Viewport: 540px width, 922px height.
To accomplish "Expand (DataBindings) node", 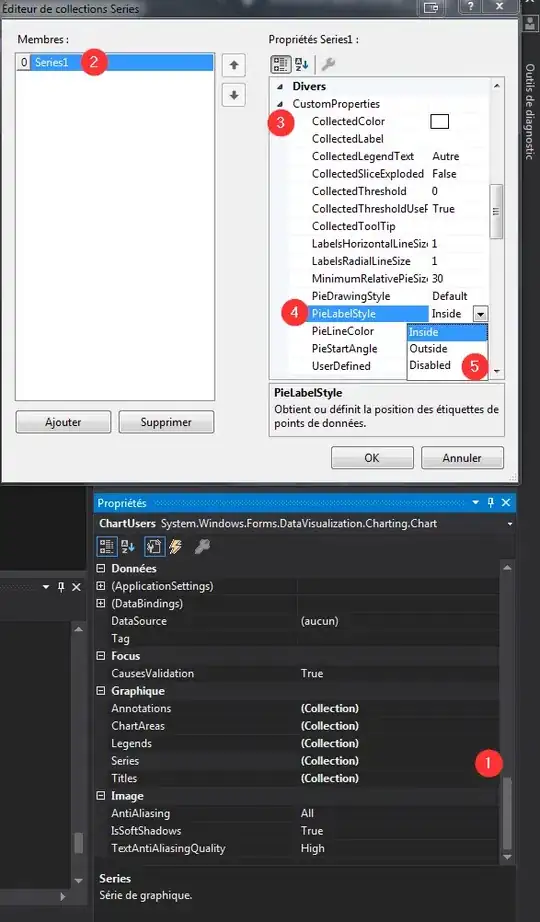I will point(101,603).
